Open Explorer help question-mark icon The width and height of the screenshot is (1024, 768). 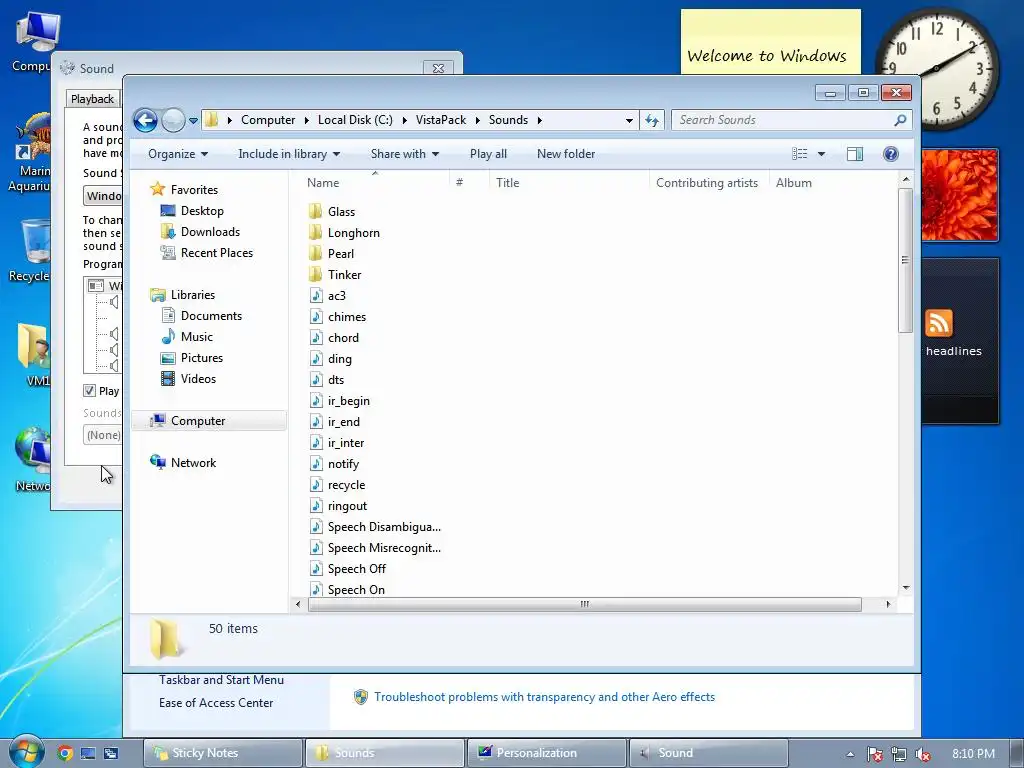[x=891, y=154]
